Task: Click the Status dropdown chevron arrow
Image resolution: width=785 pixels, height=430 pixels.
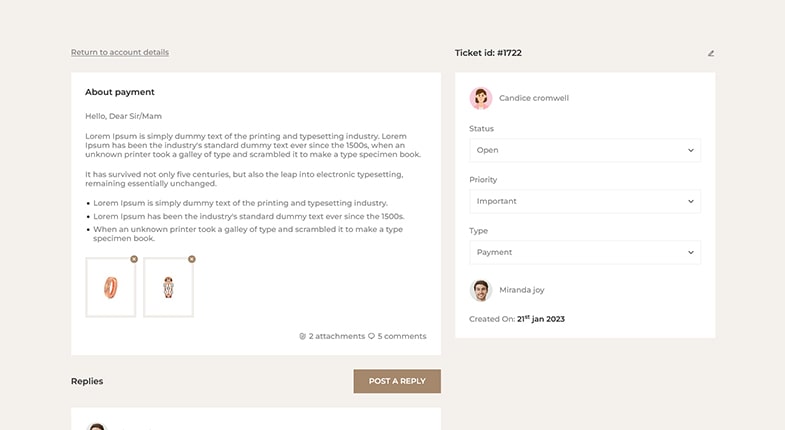Action: [x=690, y=150]
